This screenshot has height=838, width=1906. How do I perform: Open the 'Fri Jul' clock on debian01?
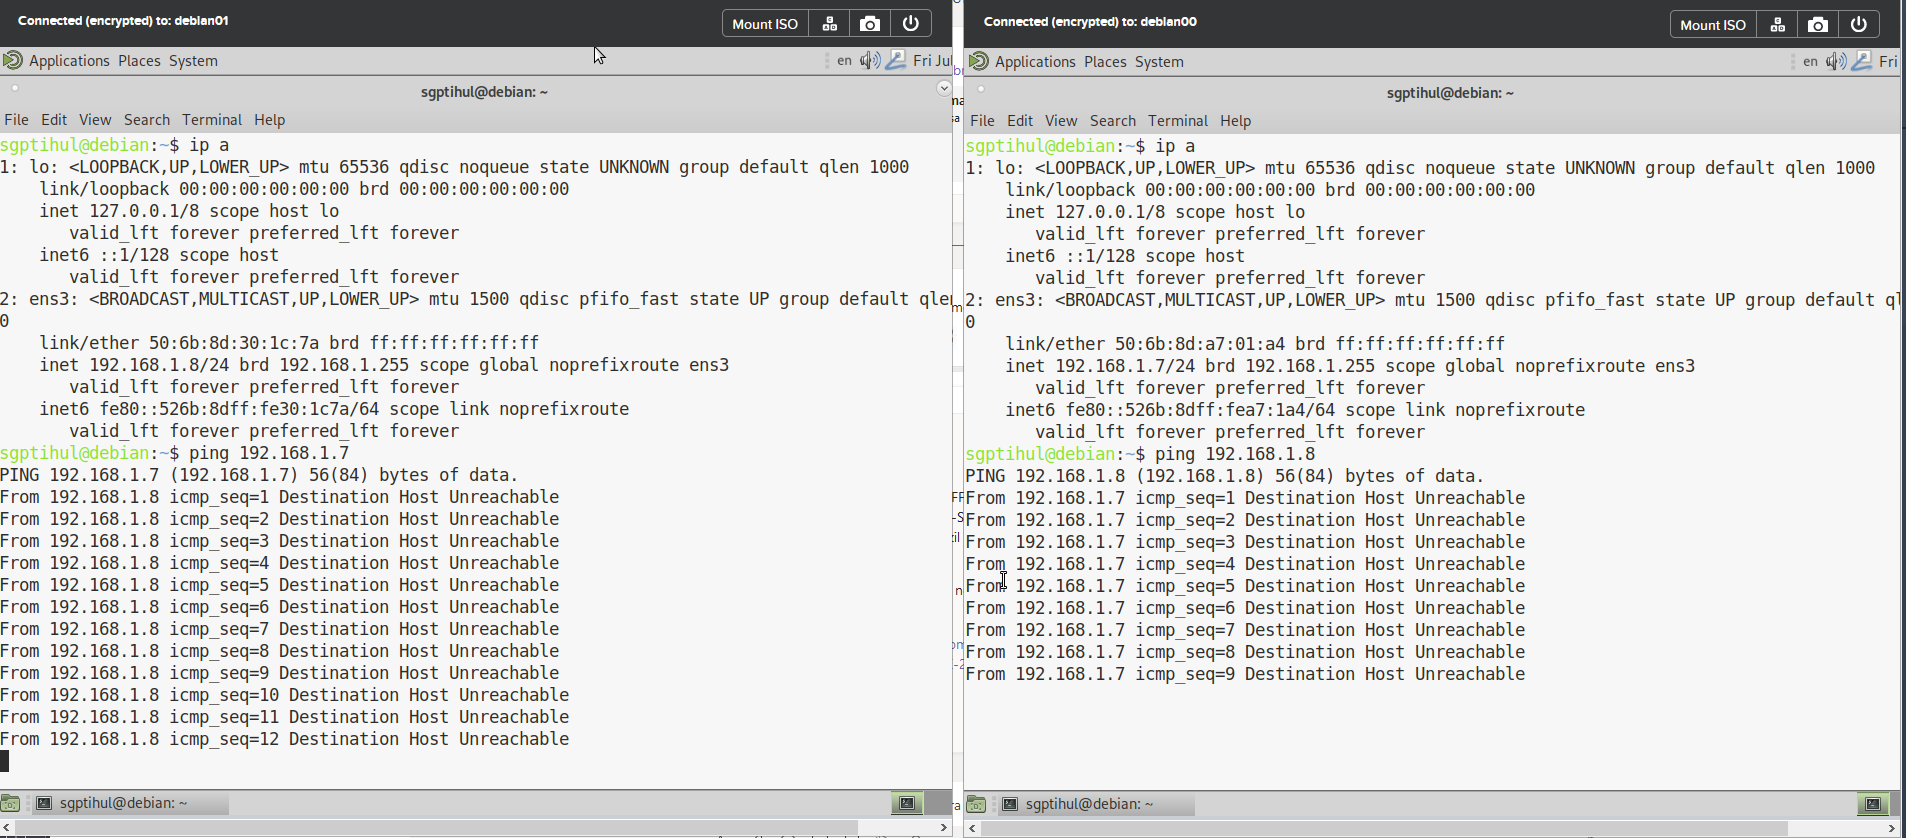pos(932,61)
